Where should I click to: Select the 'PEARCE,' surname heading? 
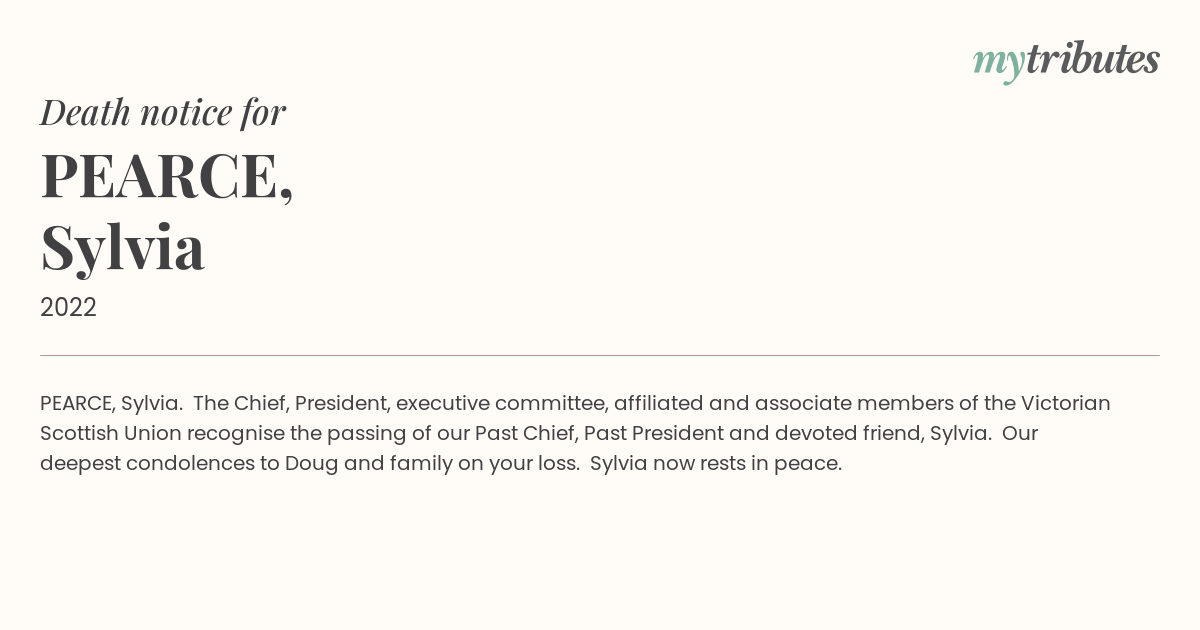pos(167,176)
